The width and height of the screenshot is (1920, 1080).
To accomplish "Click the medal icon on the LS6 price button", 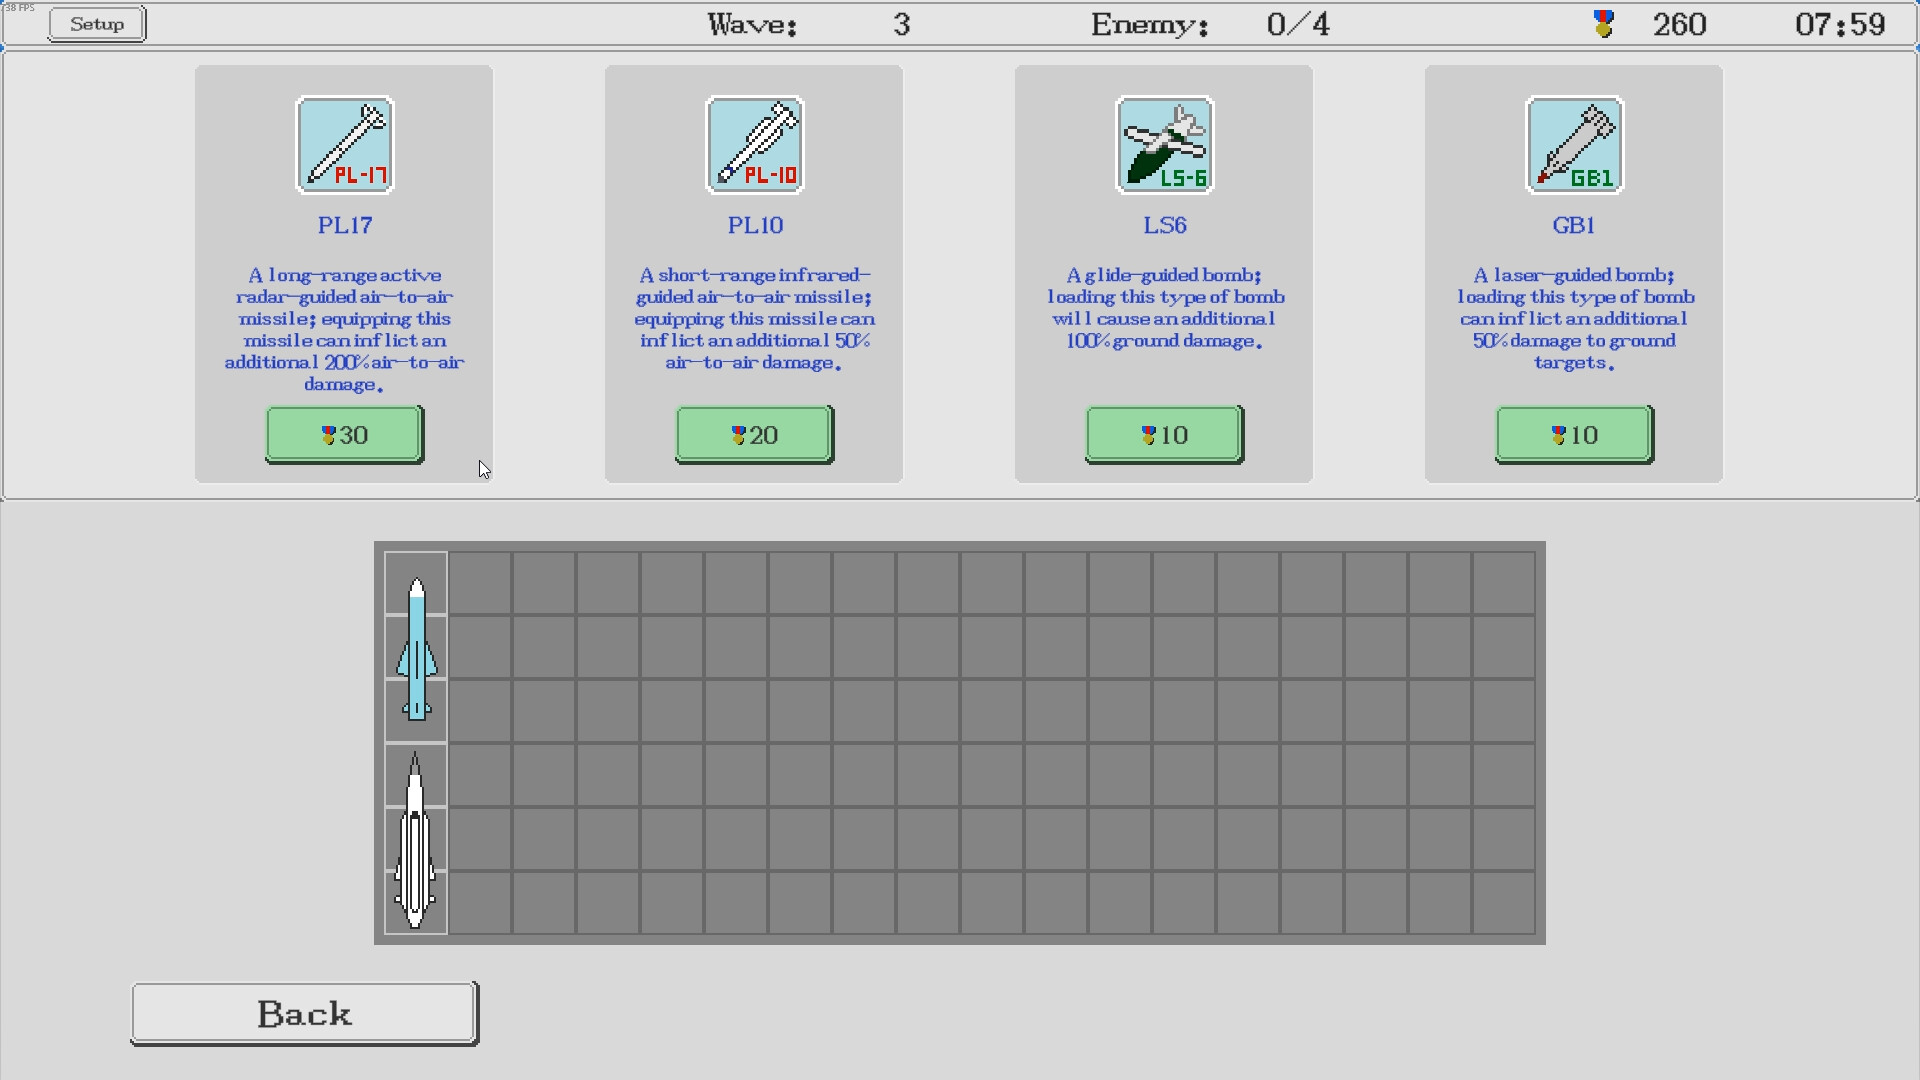I will tap(1146, 434).
